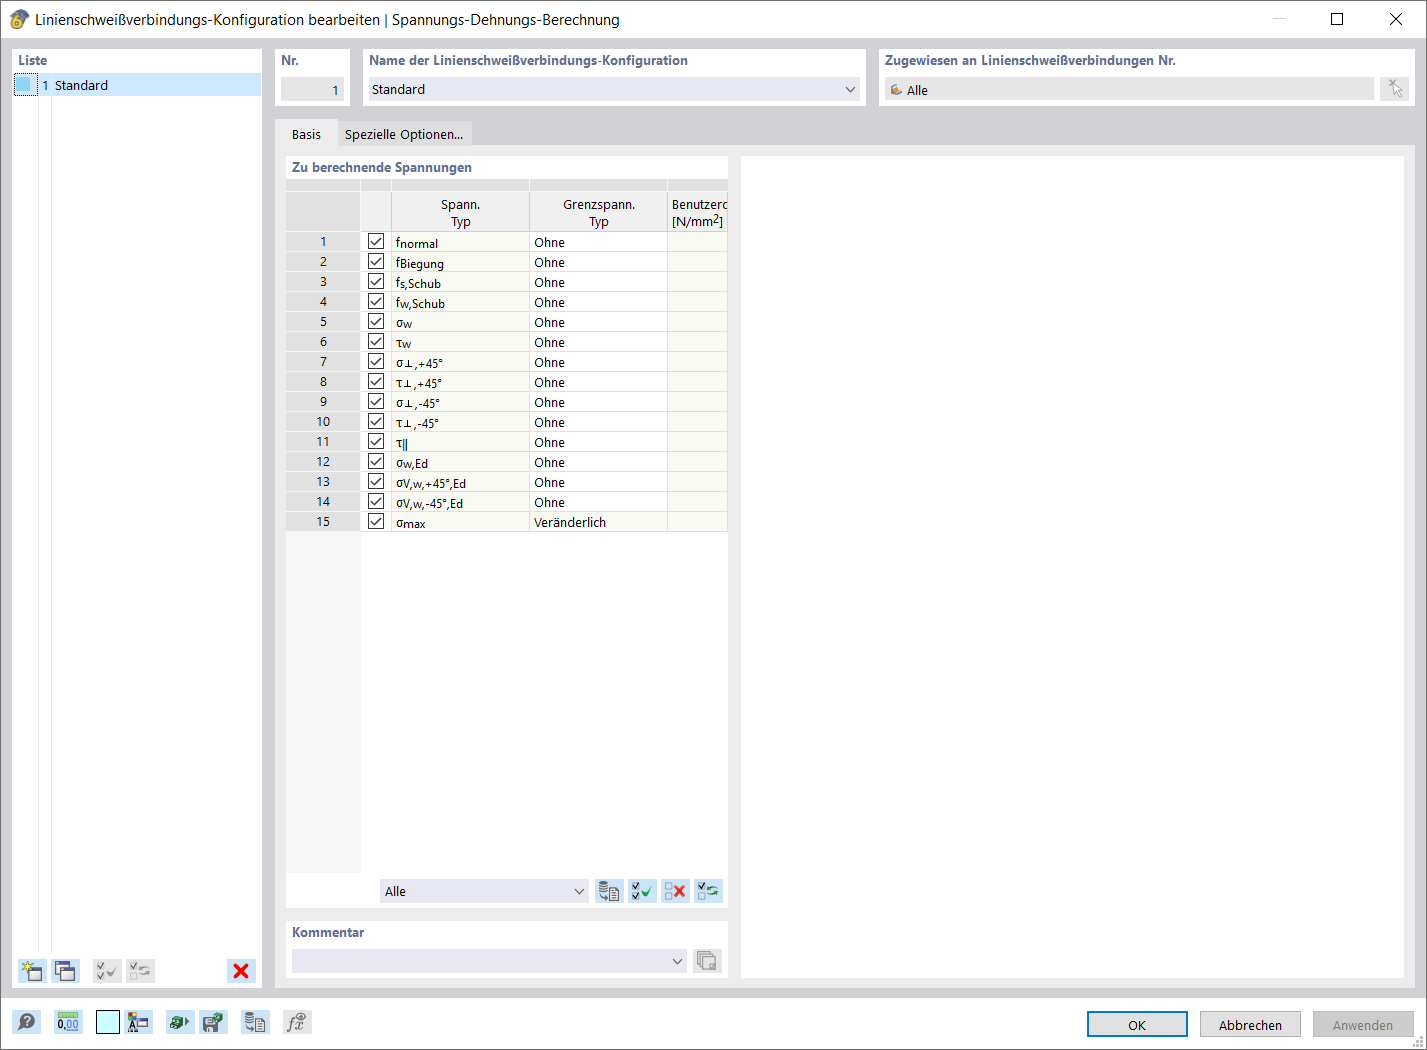Click the Grenzspann. Typ column header
Image resolution: width=1427 pixels, height=1050 pixels.
[598, 212]
